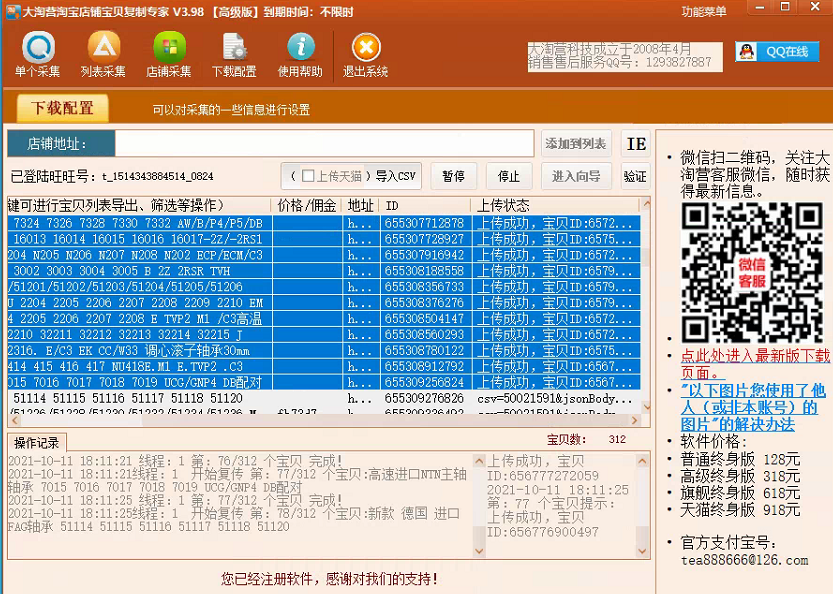Open the 店铺采集 shop collect tool
Image resolution: width=833 pixels, height=594 pixels.
169,54
